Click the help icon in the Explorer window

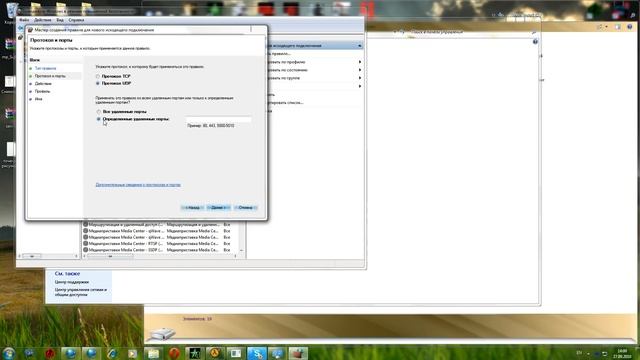[x=630, y=27]
